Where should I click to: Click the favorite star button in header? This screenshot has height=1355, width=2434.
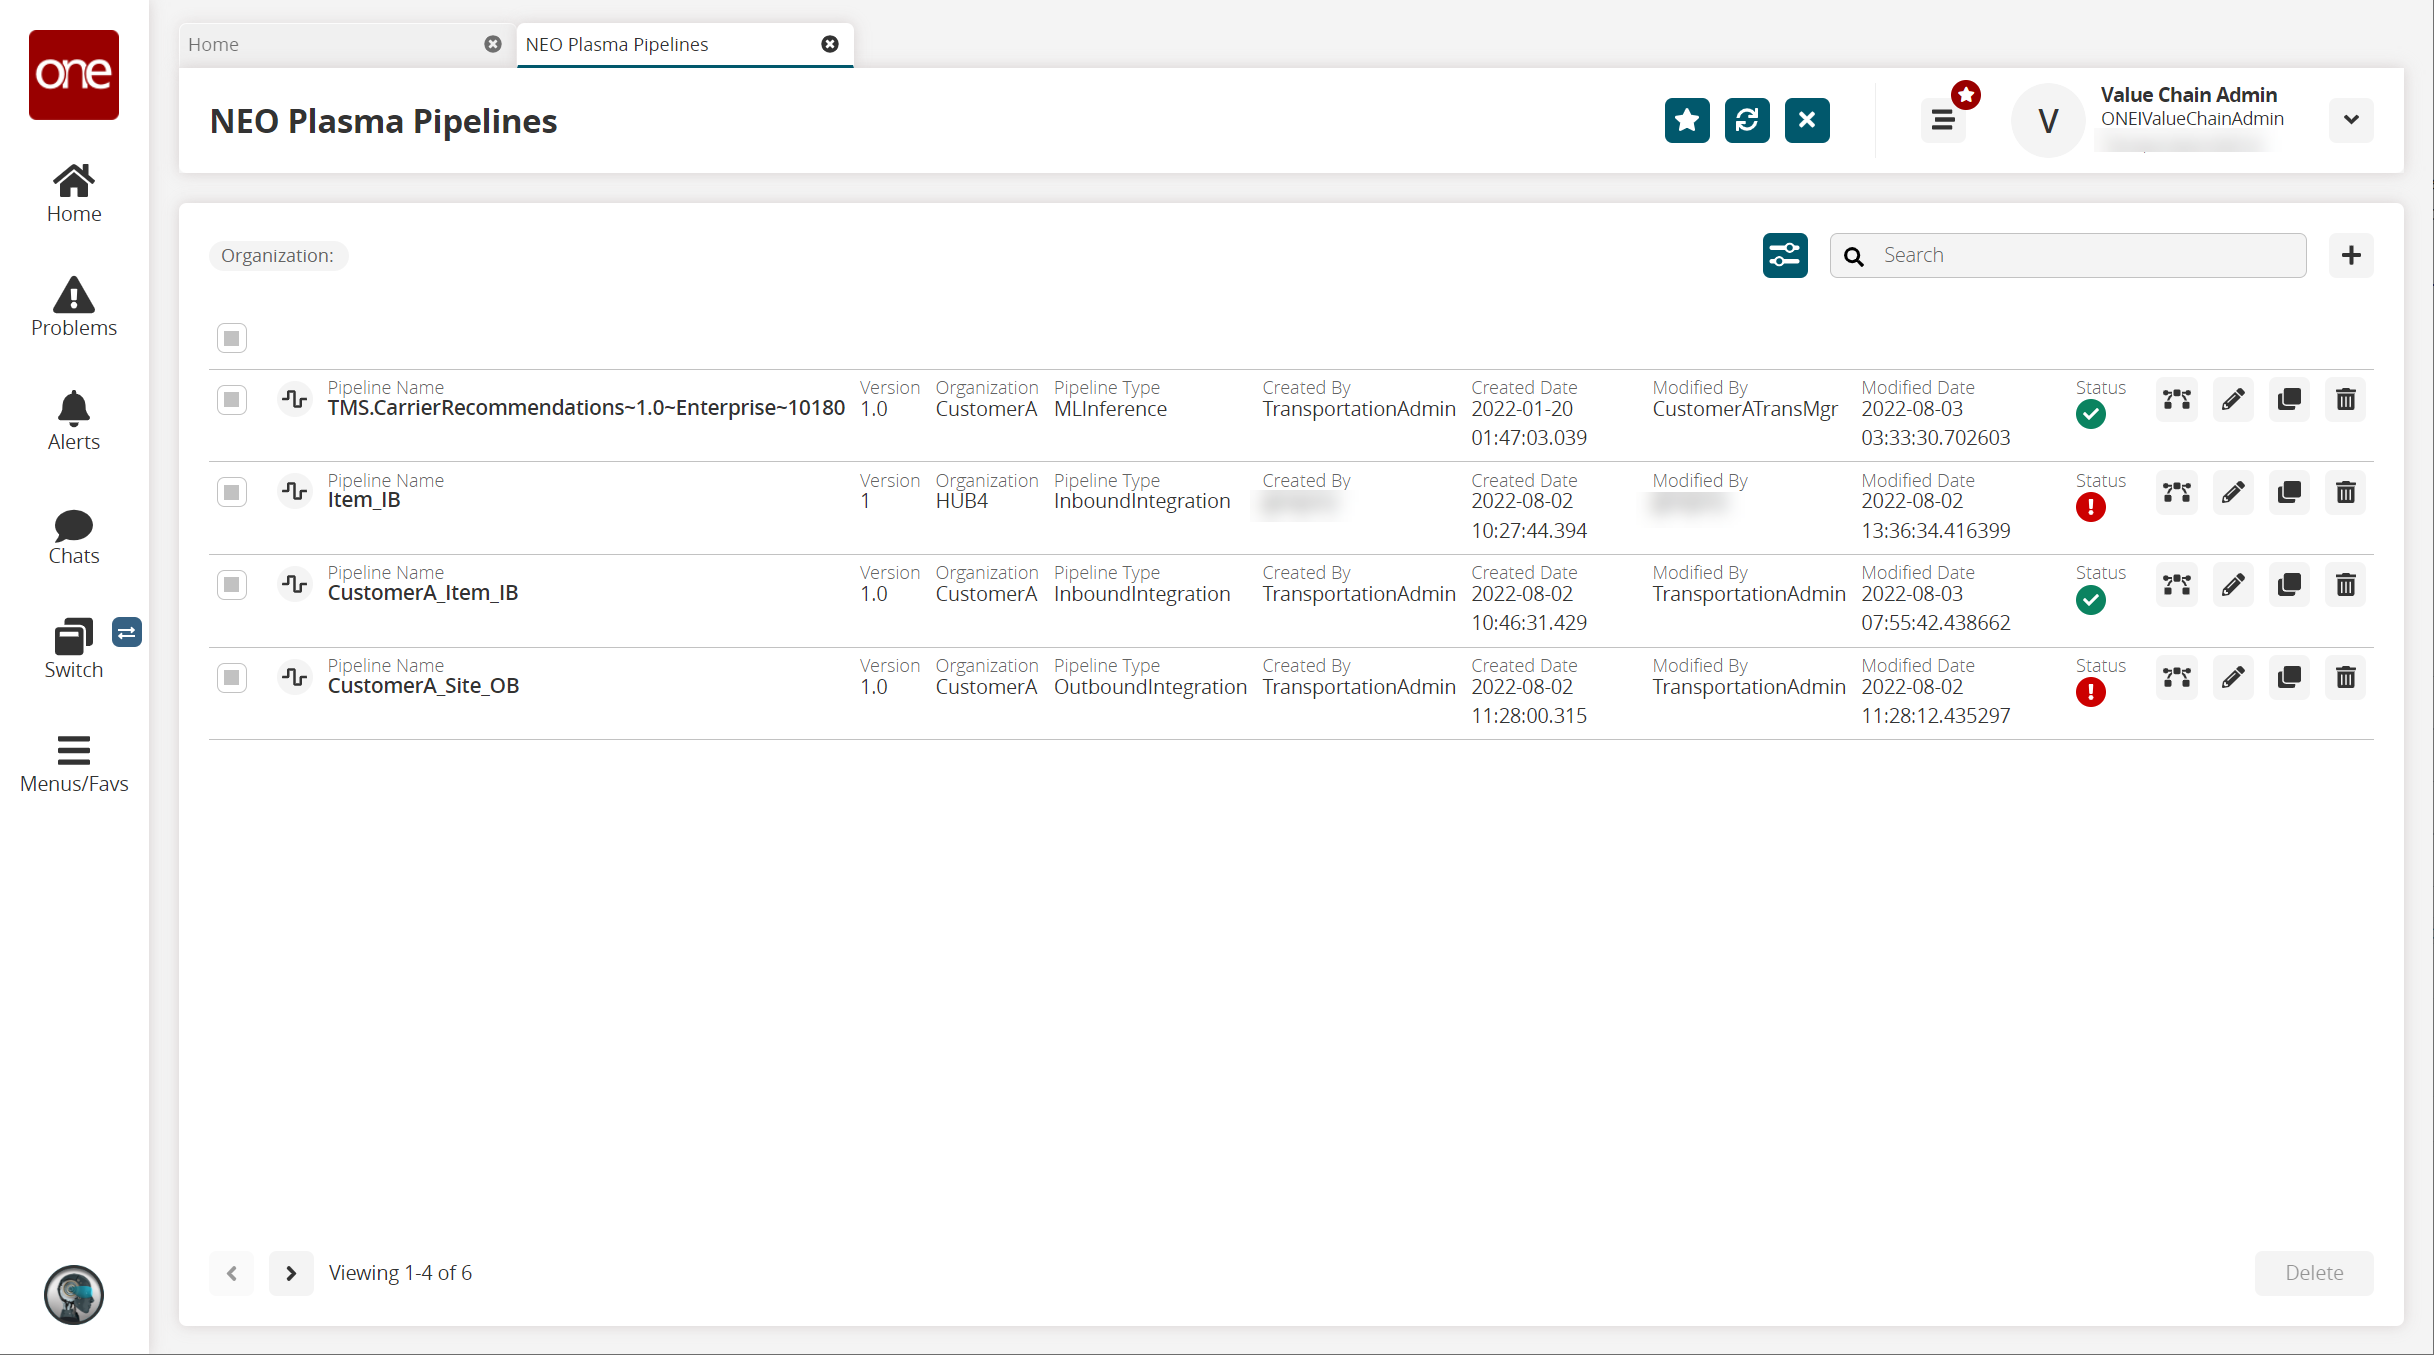click(1687, 121)
